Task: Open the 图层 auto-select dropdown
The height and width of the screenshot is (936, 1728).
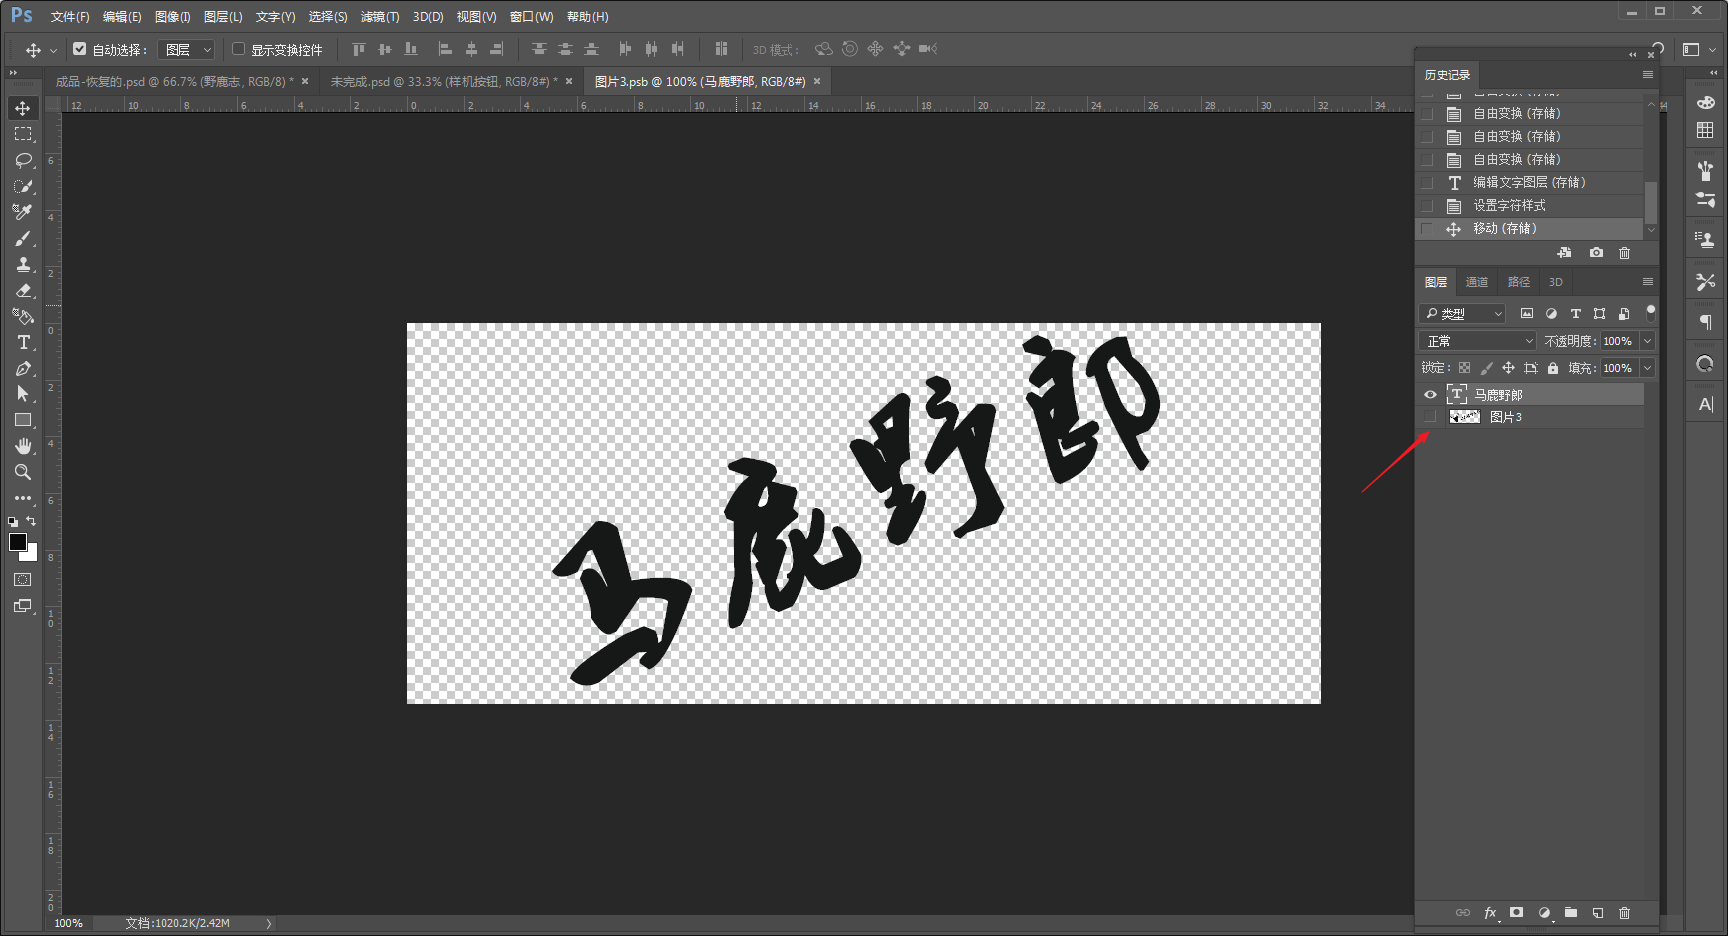Action: click(x=187, y=49)
